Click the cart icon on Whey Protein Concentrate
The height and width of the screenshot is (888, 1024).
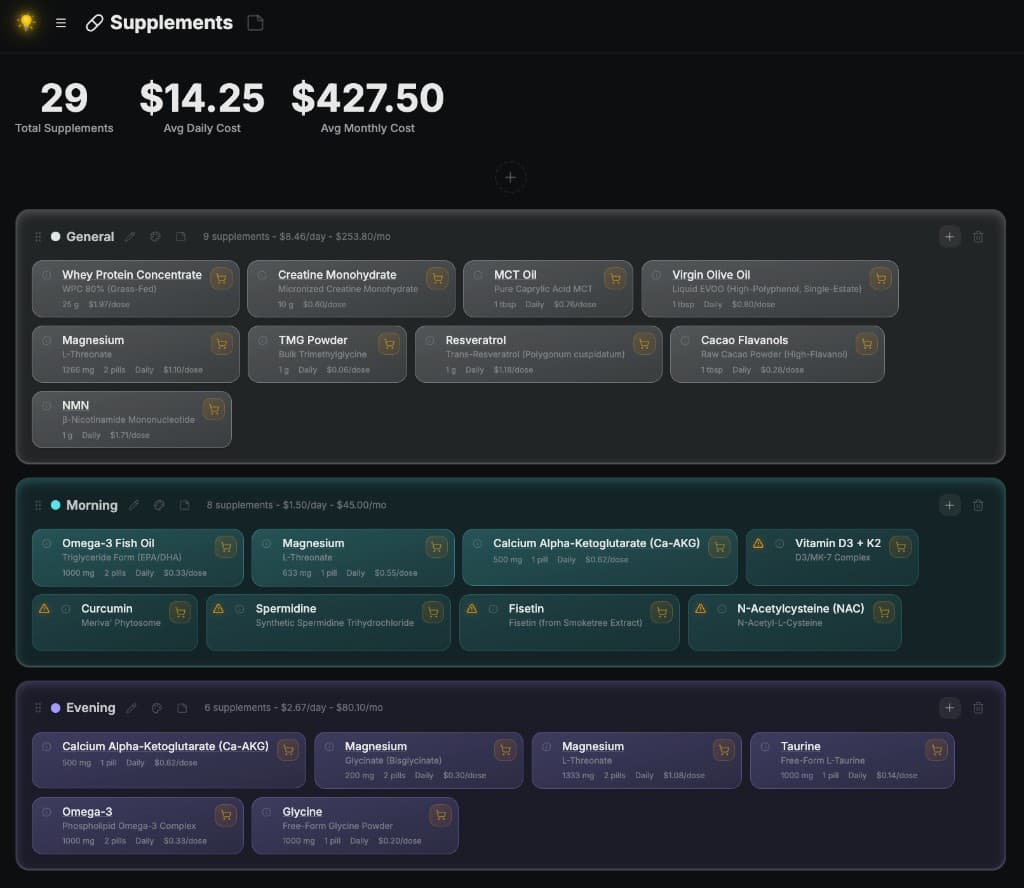tap(221, 279)
